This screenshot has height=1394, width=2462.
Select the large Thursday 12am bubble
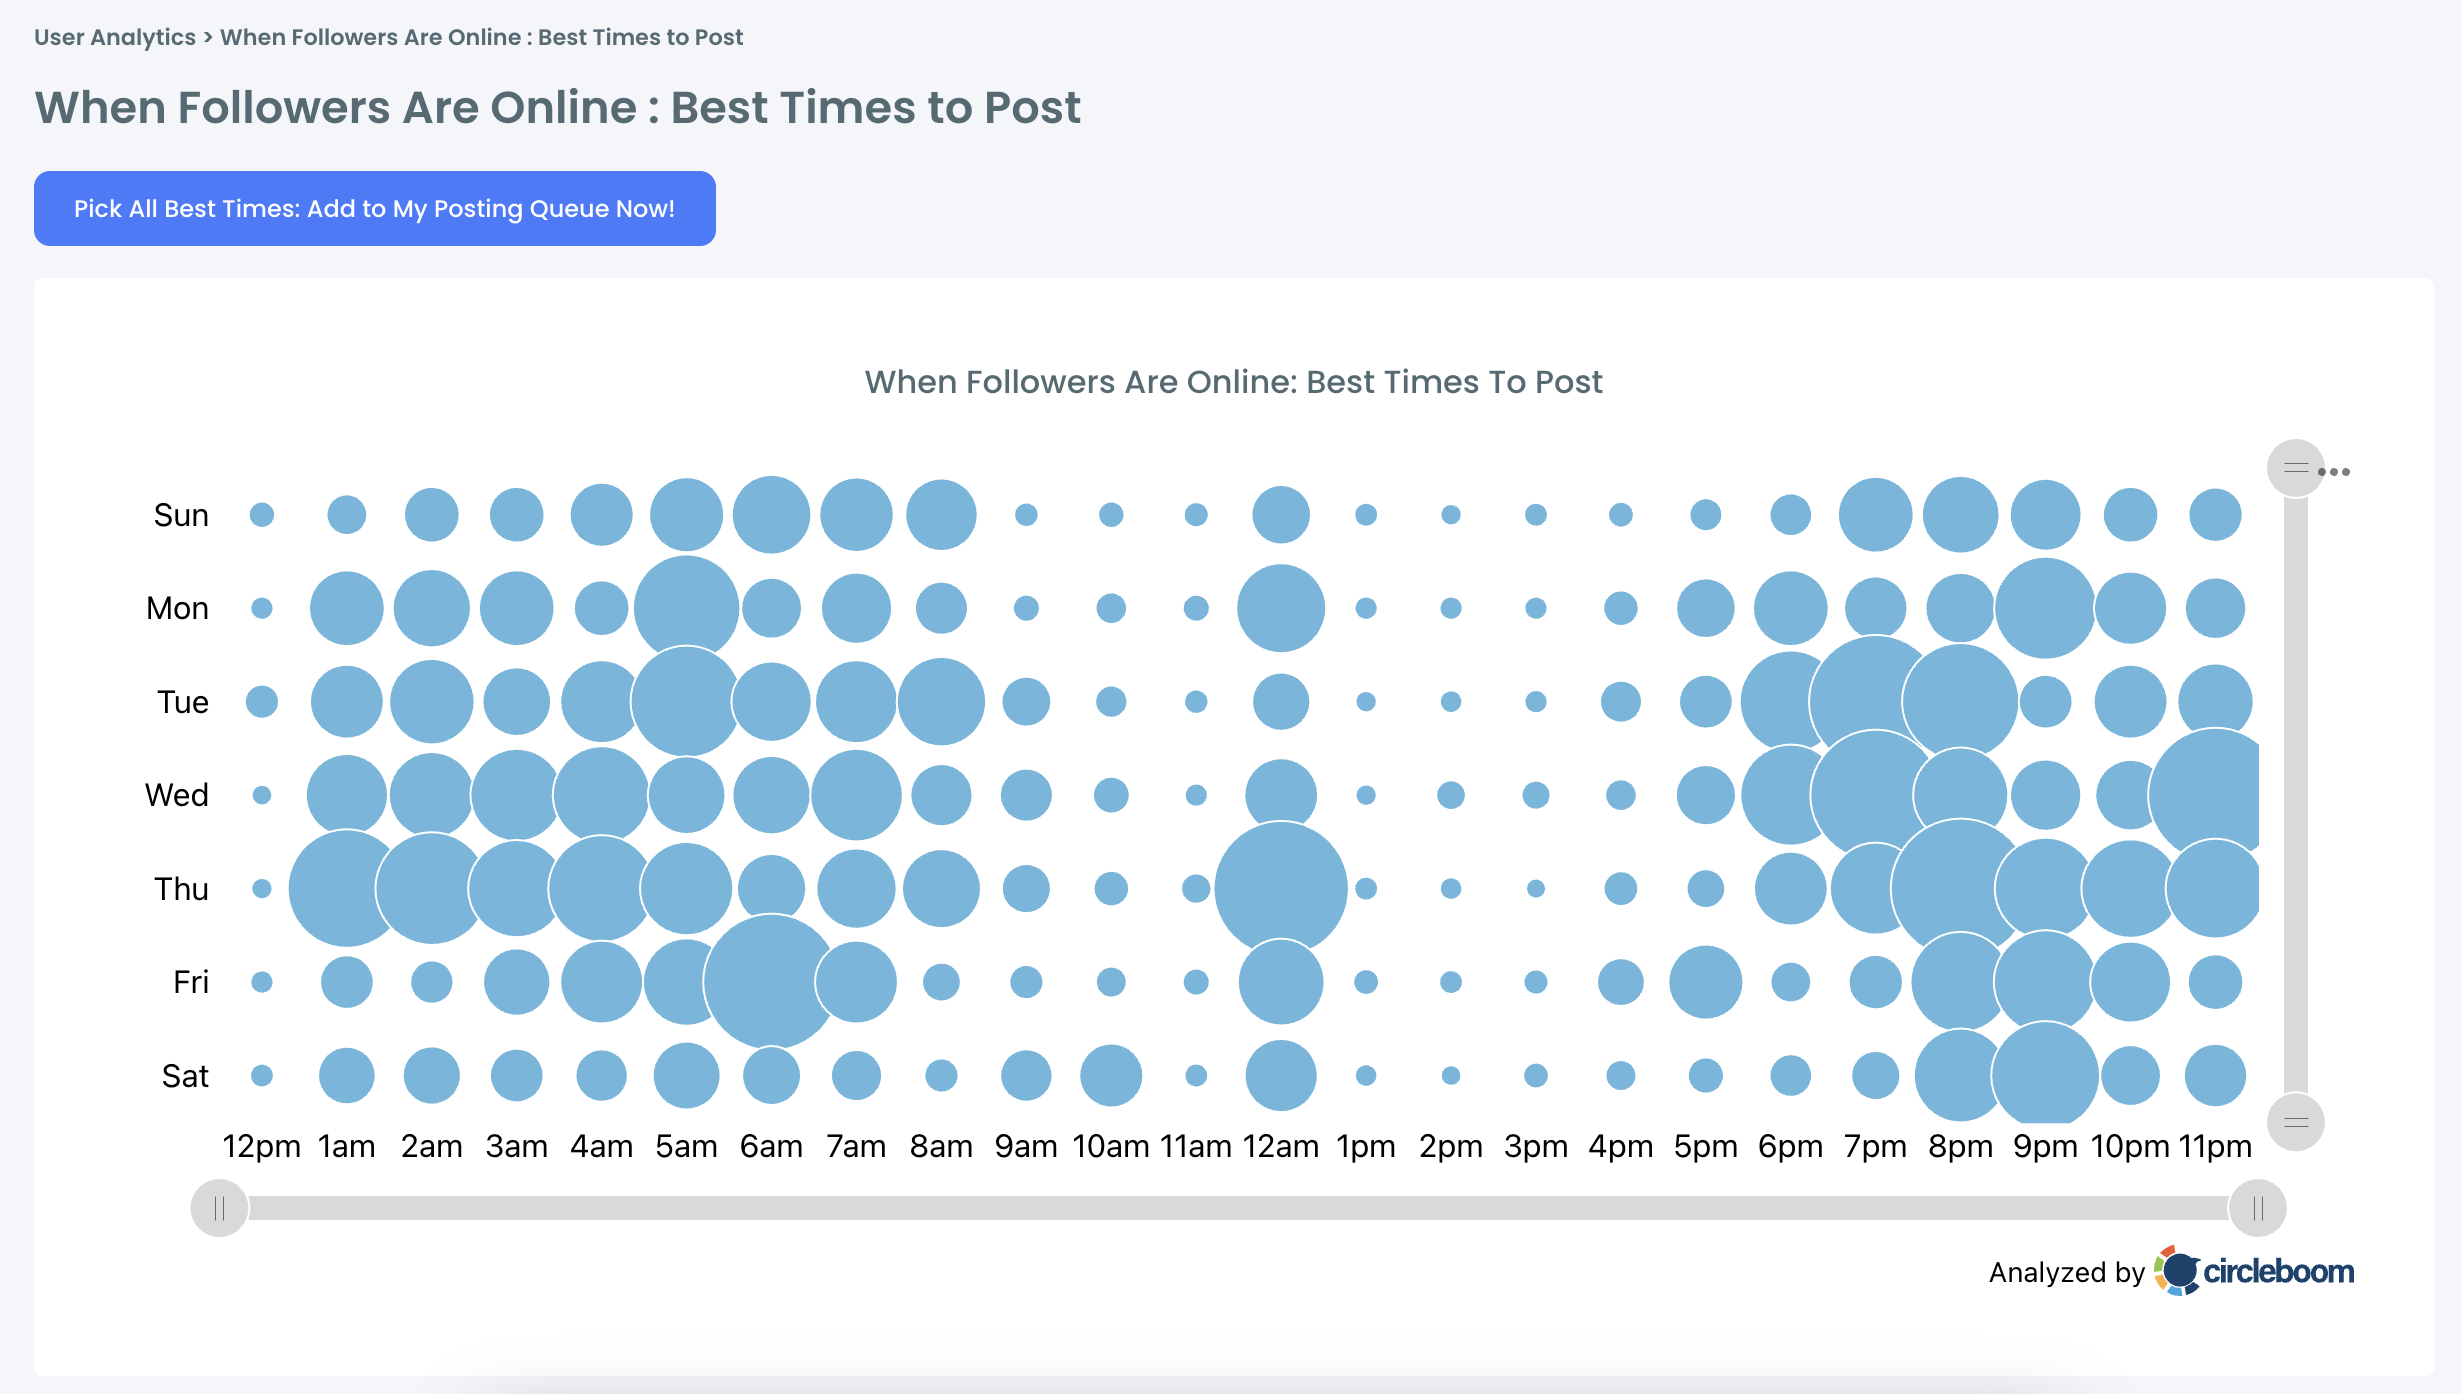1280,888
